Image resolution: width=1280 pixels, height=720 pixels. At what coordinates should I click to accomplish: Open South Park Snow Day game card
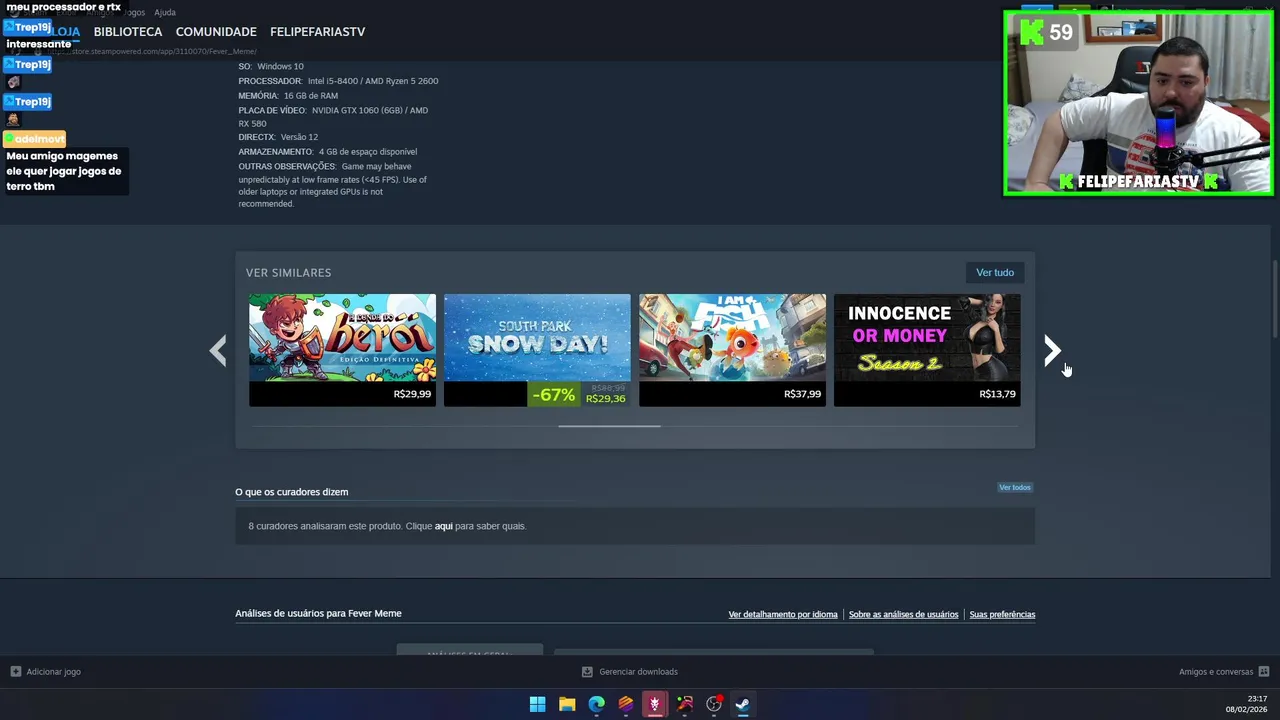point(537,349)
